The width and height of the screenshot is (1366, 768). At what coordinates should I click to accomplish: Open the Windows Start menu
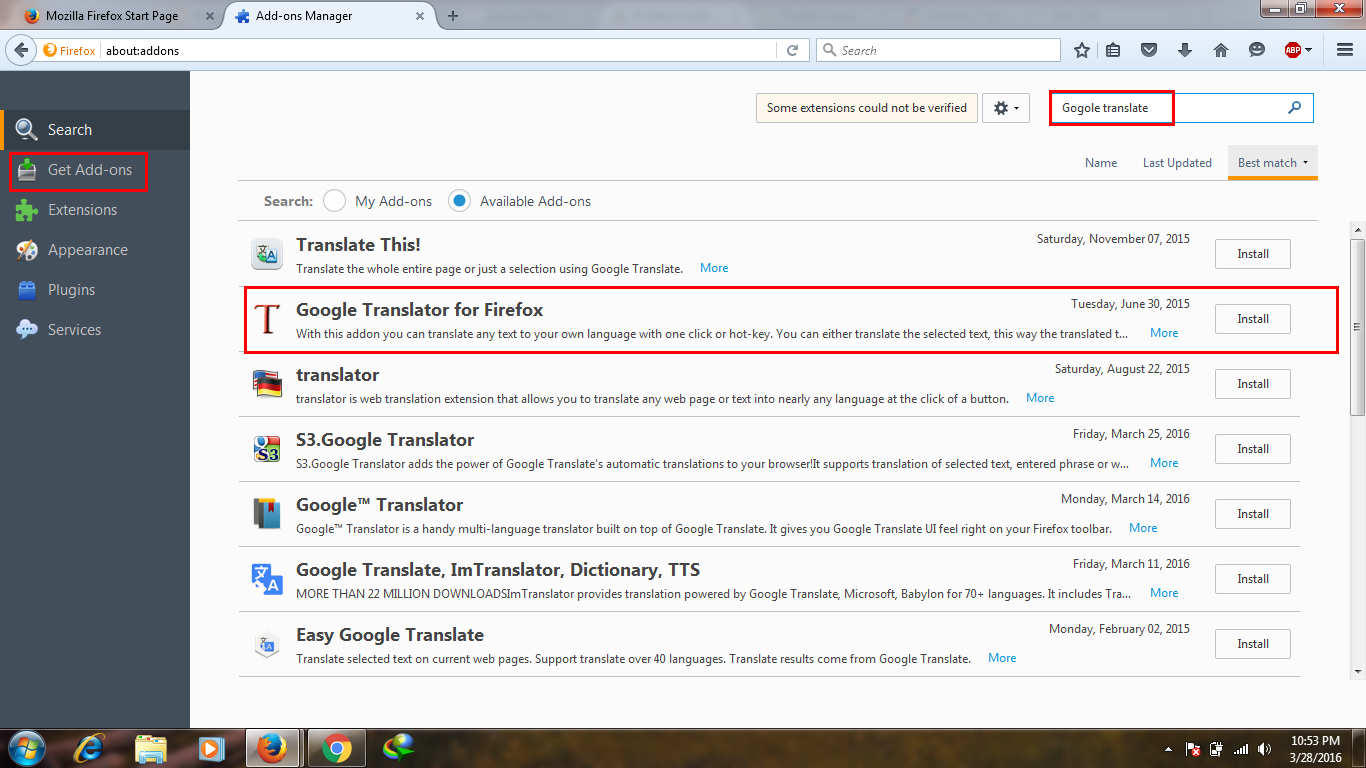pyautogui.click(x=26, y=748)
